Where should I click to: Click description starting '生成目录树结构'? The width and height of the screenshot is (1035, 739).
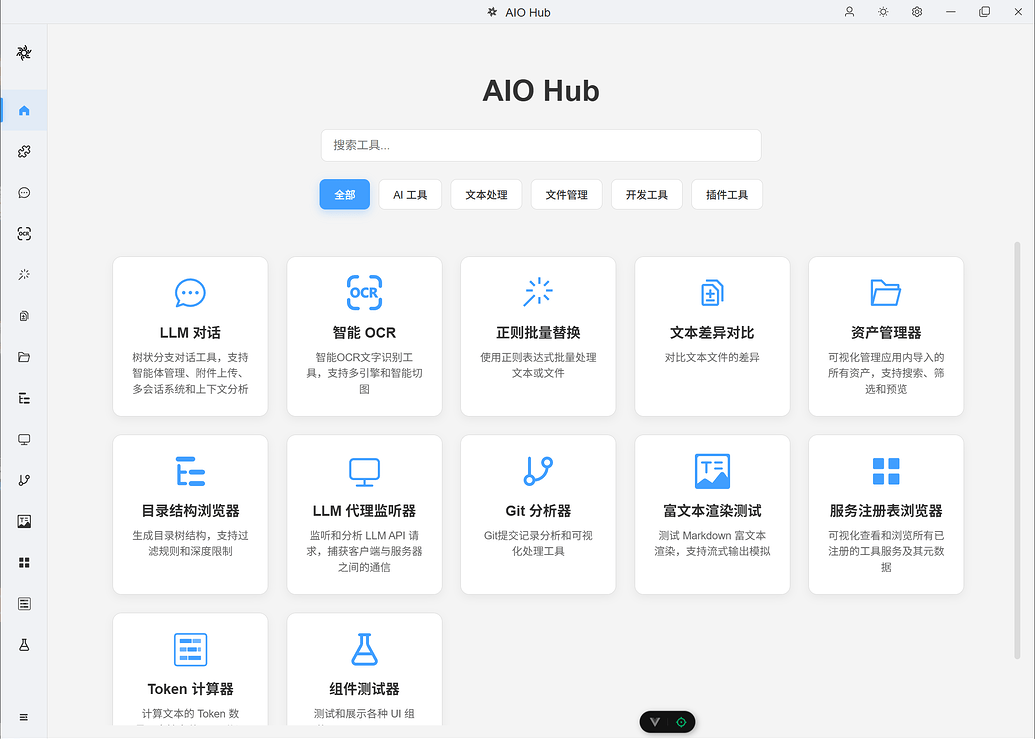pyautogui.click(x=190, y=543)
